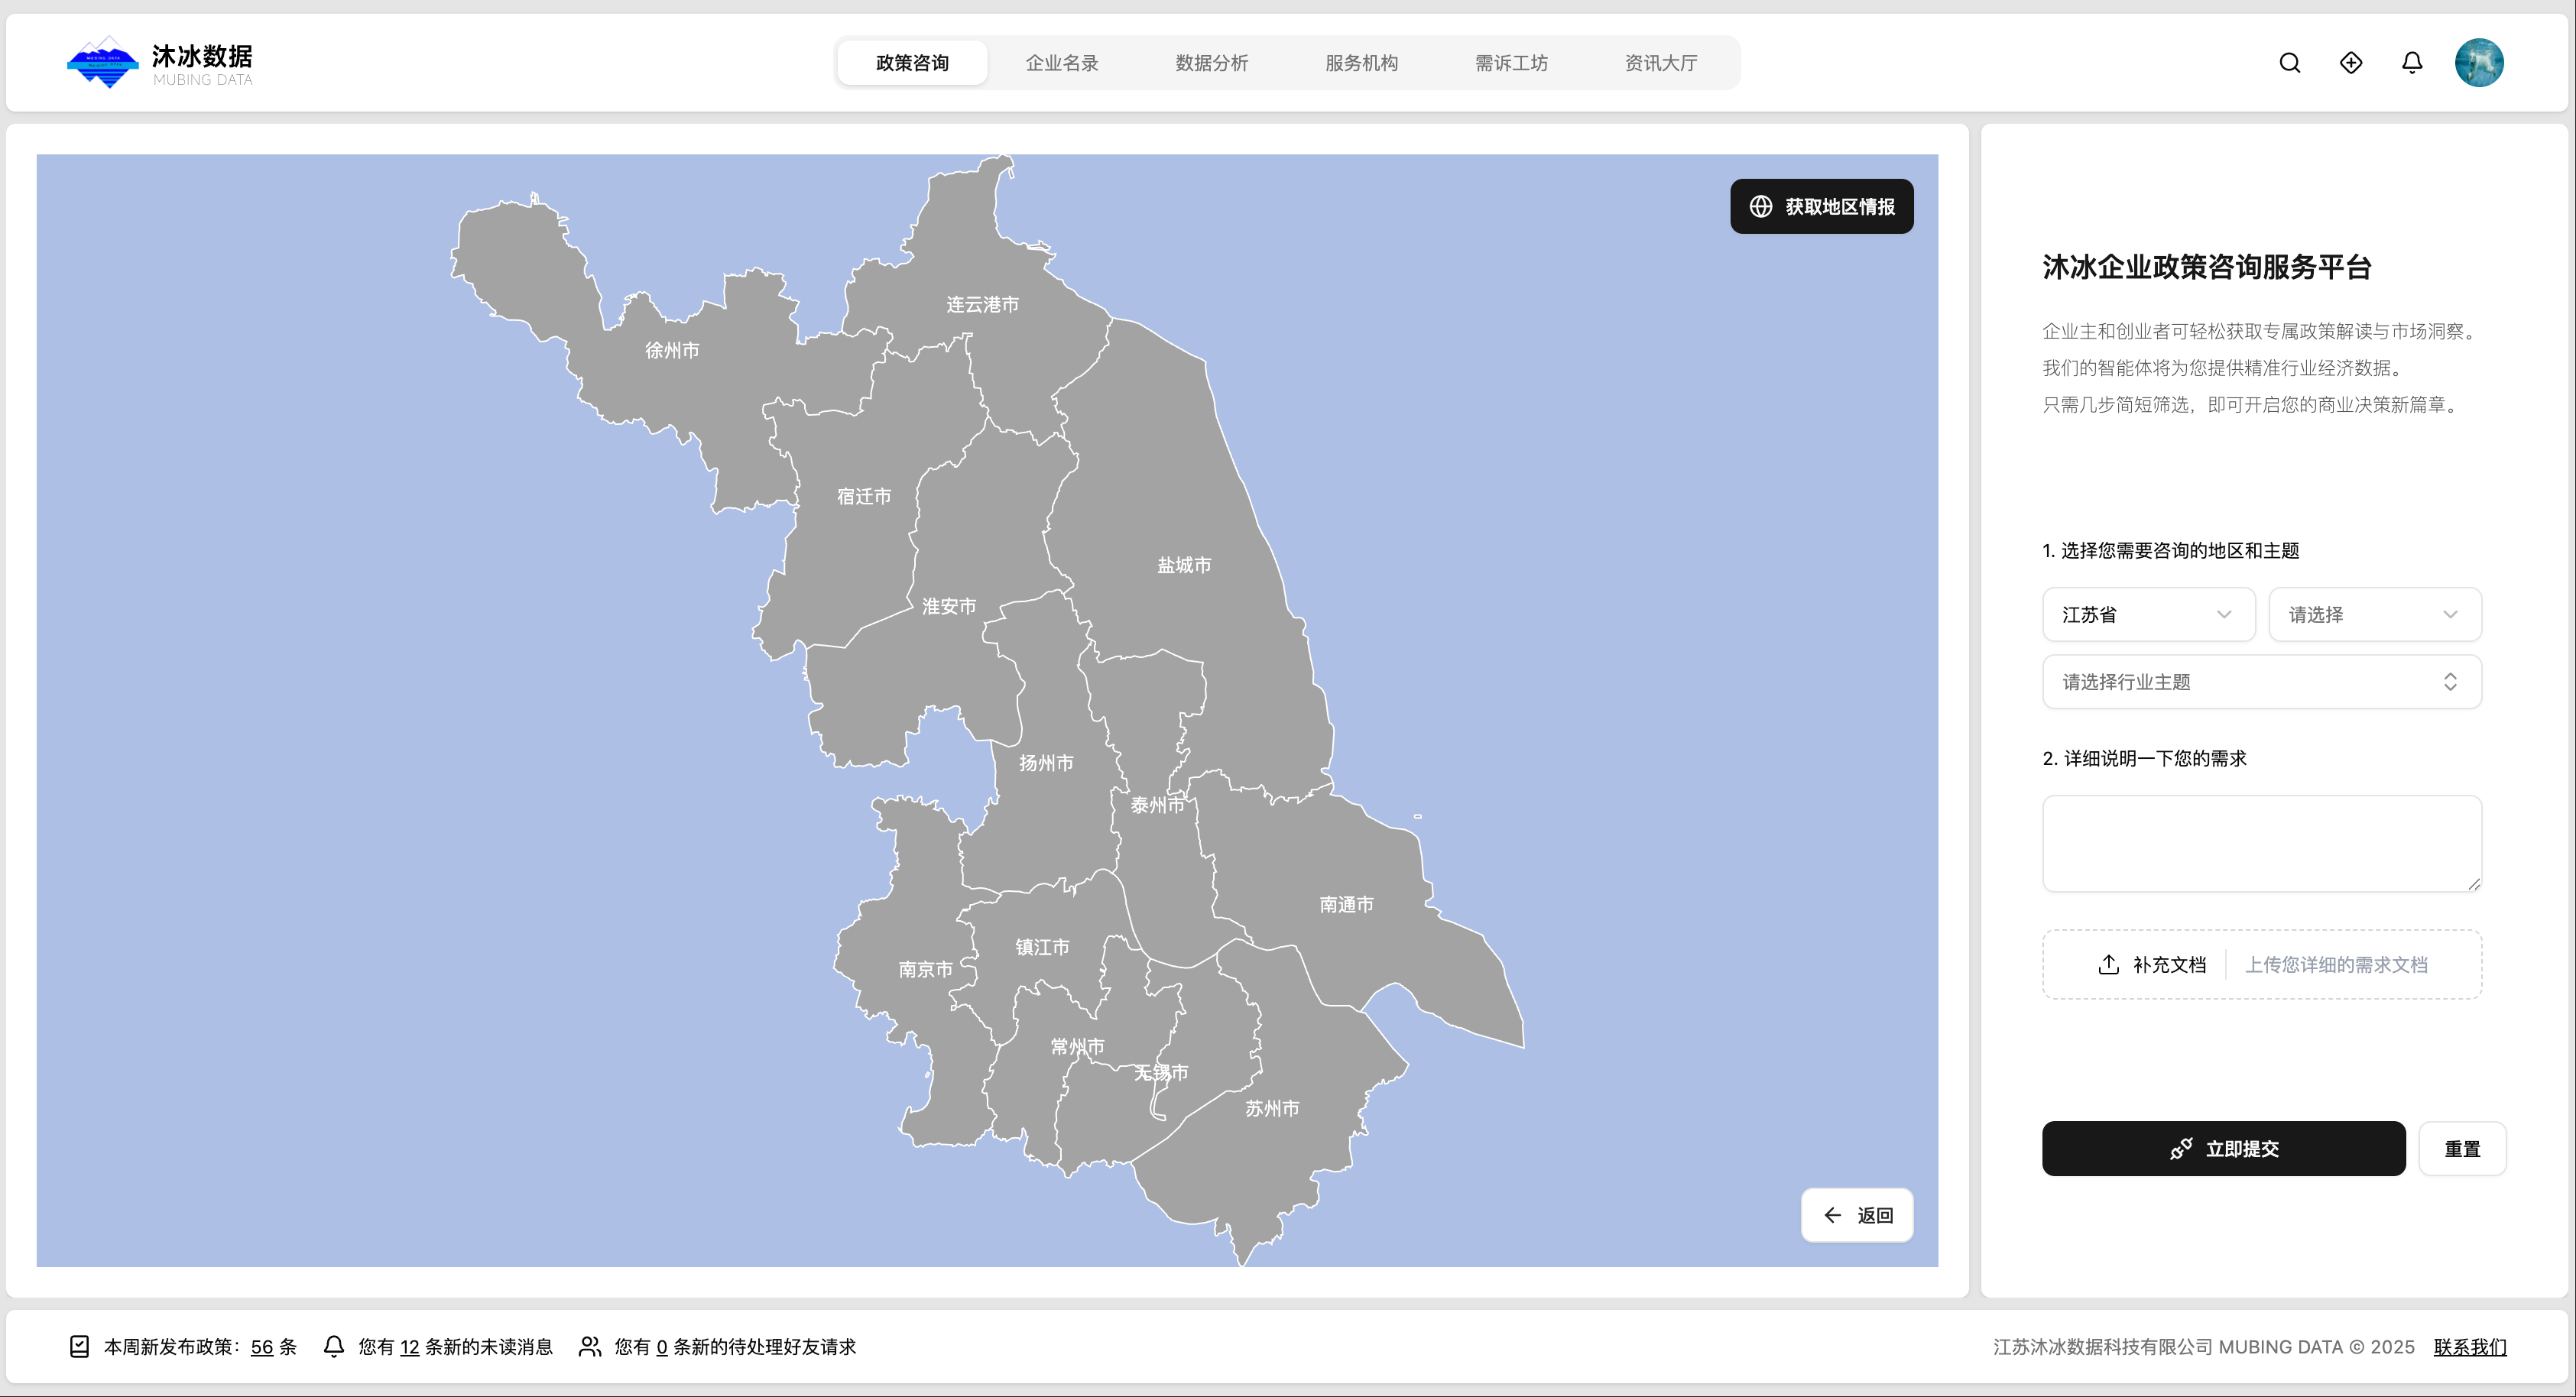Image resolution: width=2576 pixels, height=1397 pixels.
Task: Follow the 联系我们 link in footer
Action: click(x=2469, y=1346)
